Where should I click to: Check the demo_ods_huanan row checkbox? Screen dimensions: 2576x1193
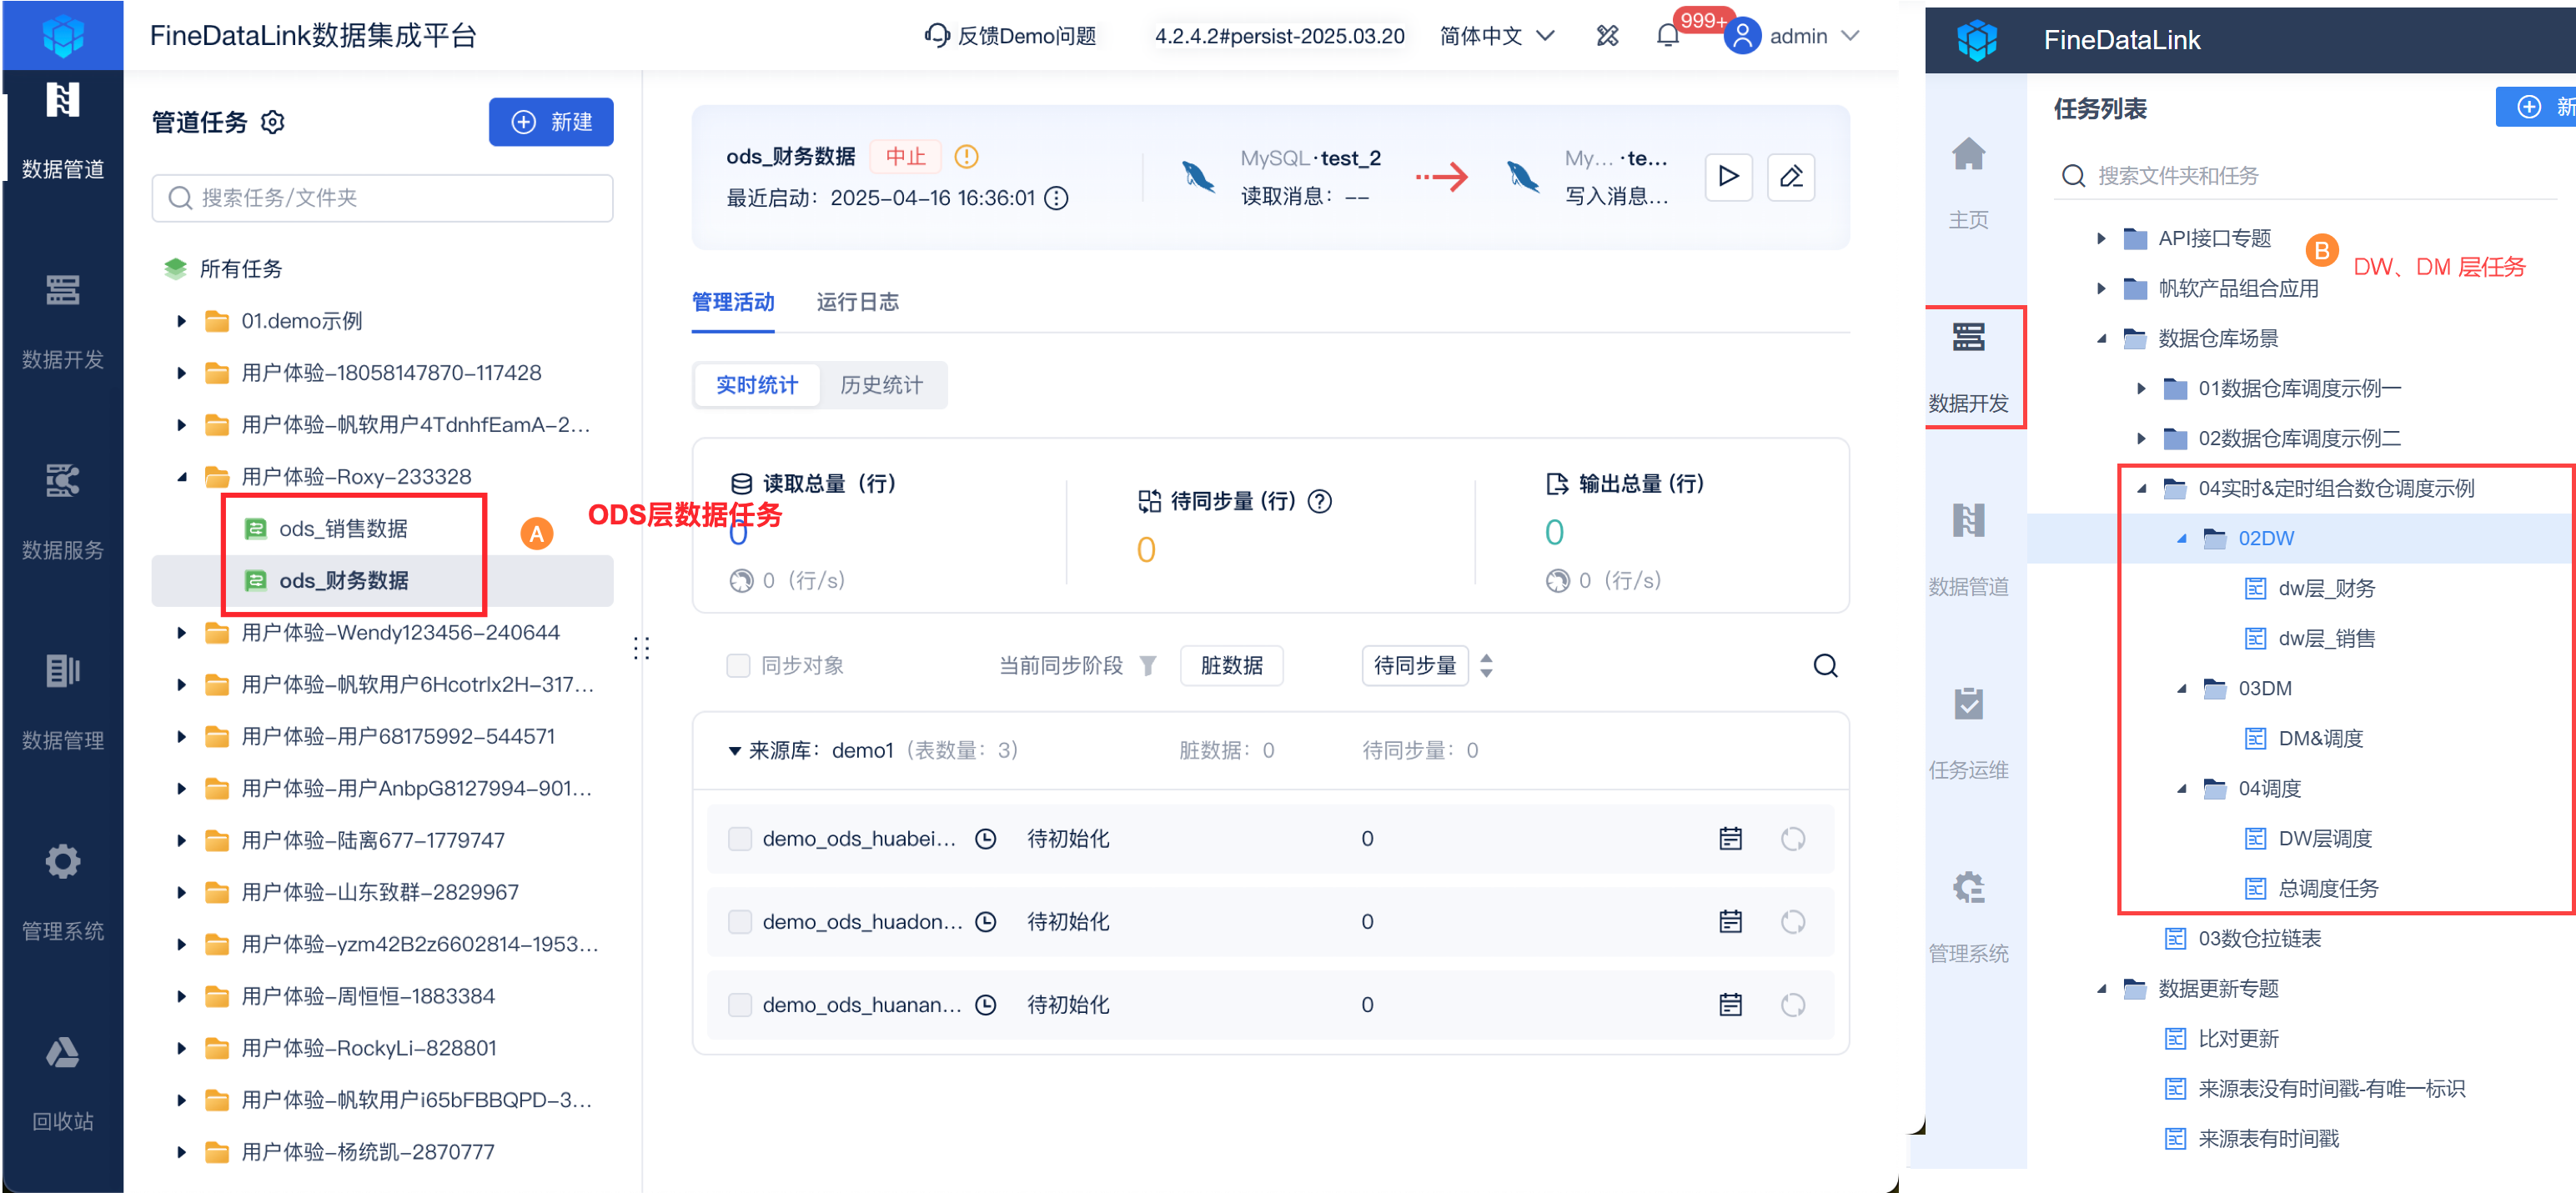[740, 1005]
